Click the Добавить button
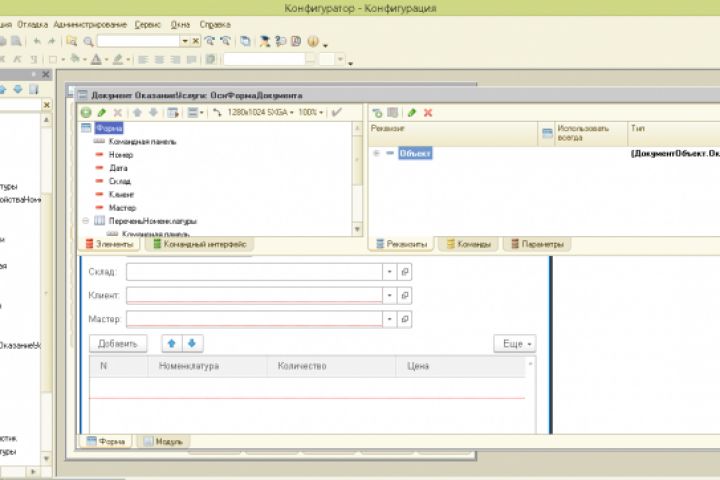 click(118, 344)
